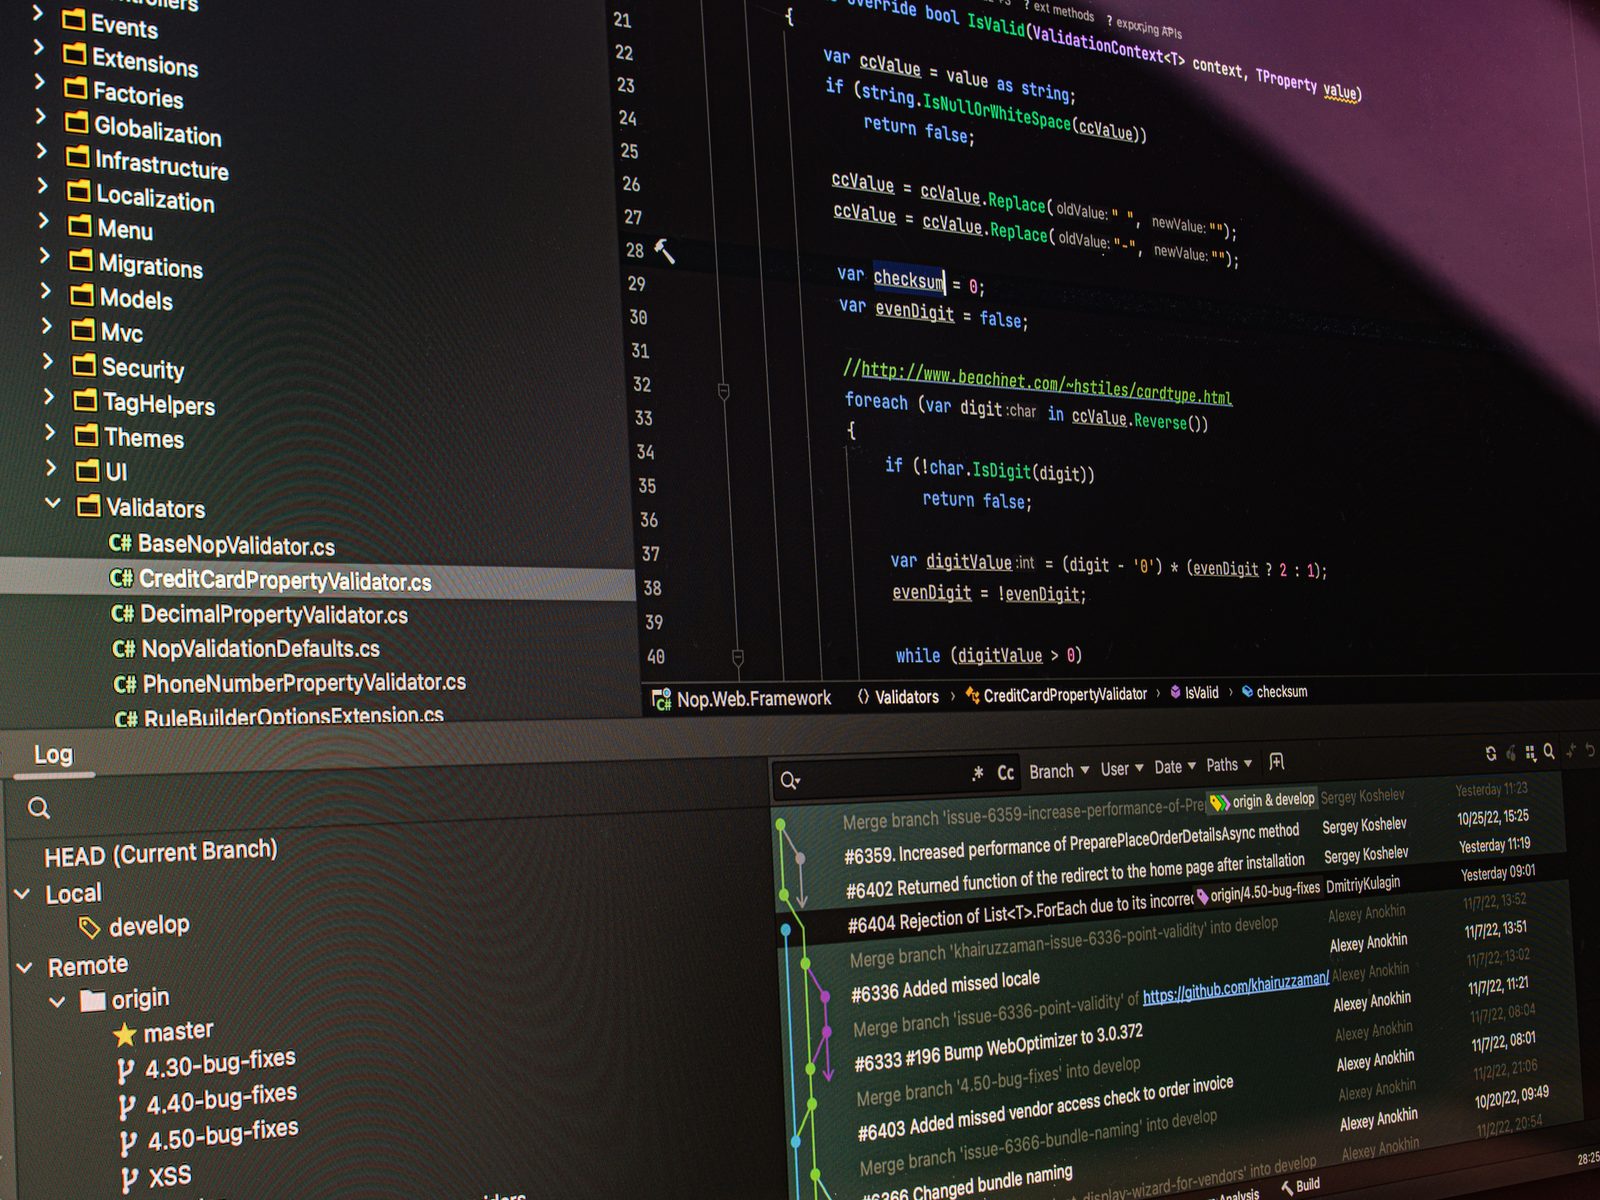
Task: Open the Branch filter dropdown
Action: click(1059, 771)
